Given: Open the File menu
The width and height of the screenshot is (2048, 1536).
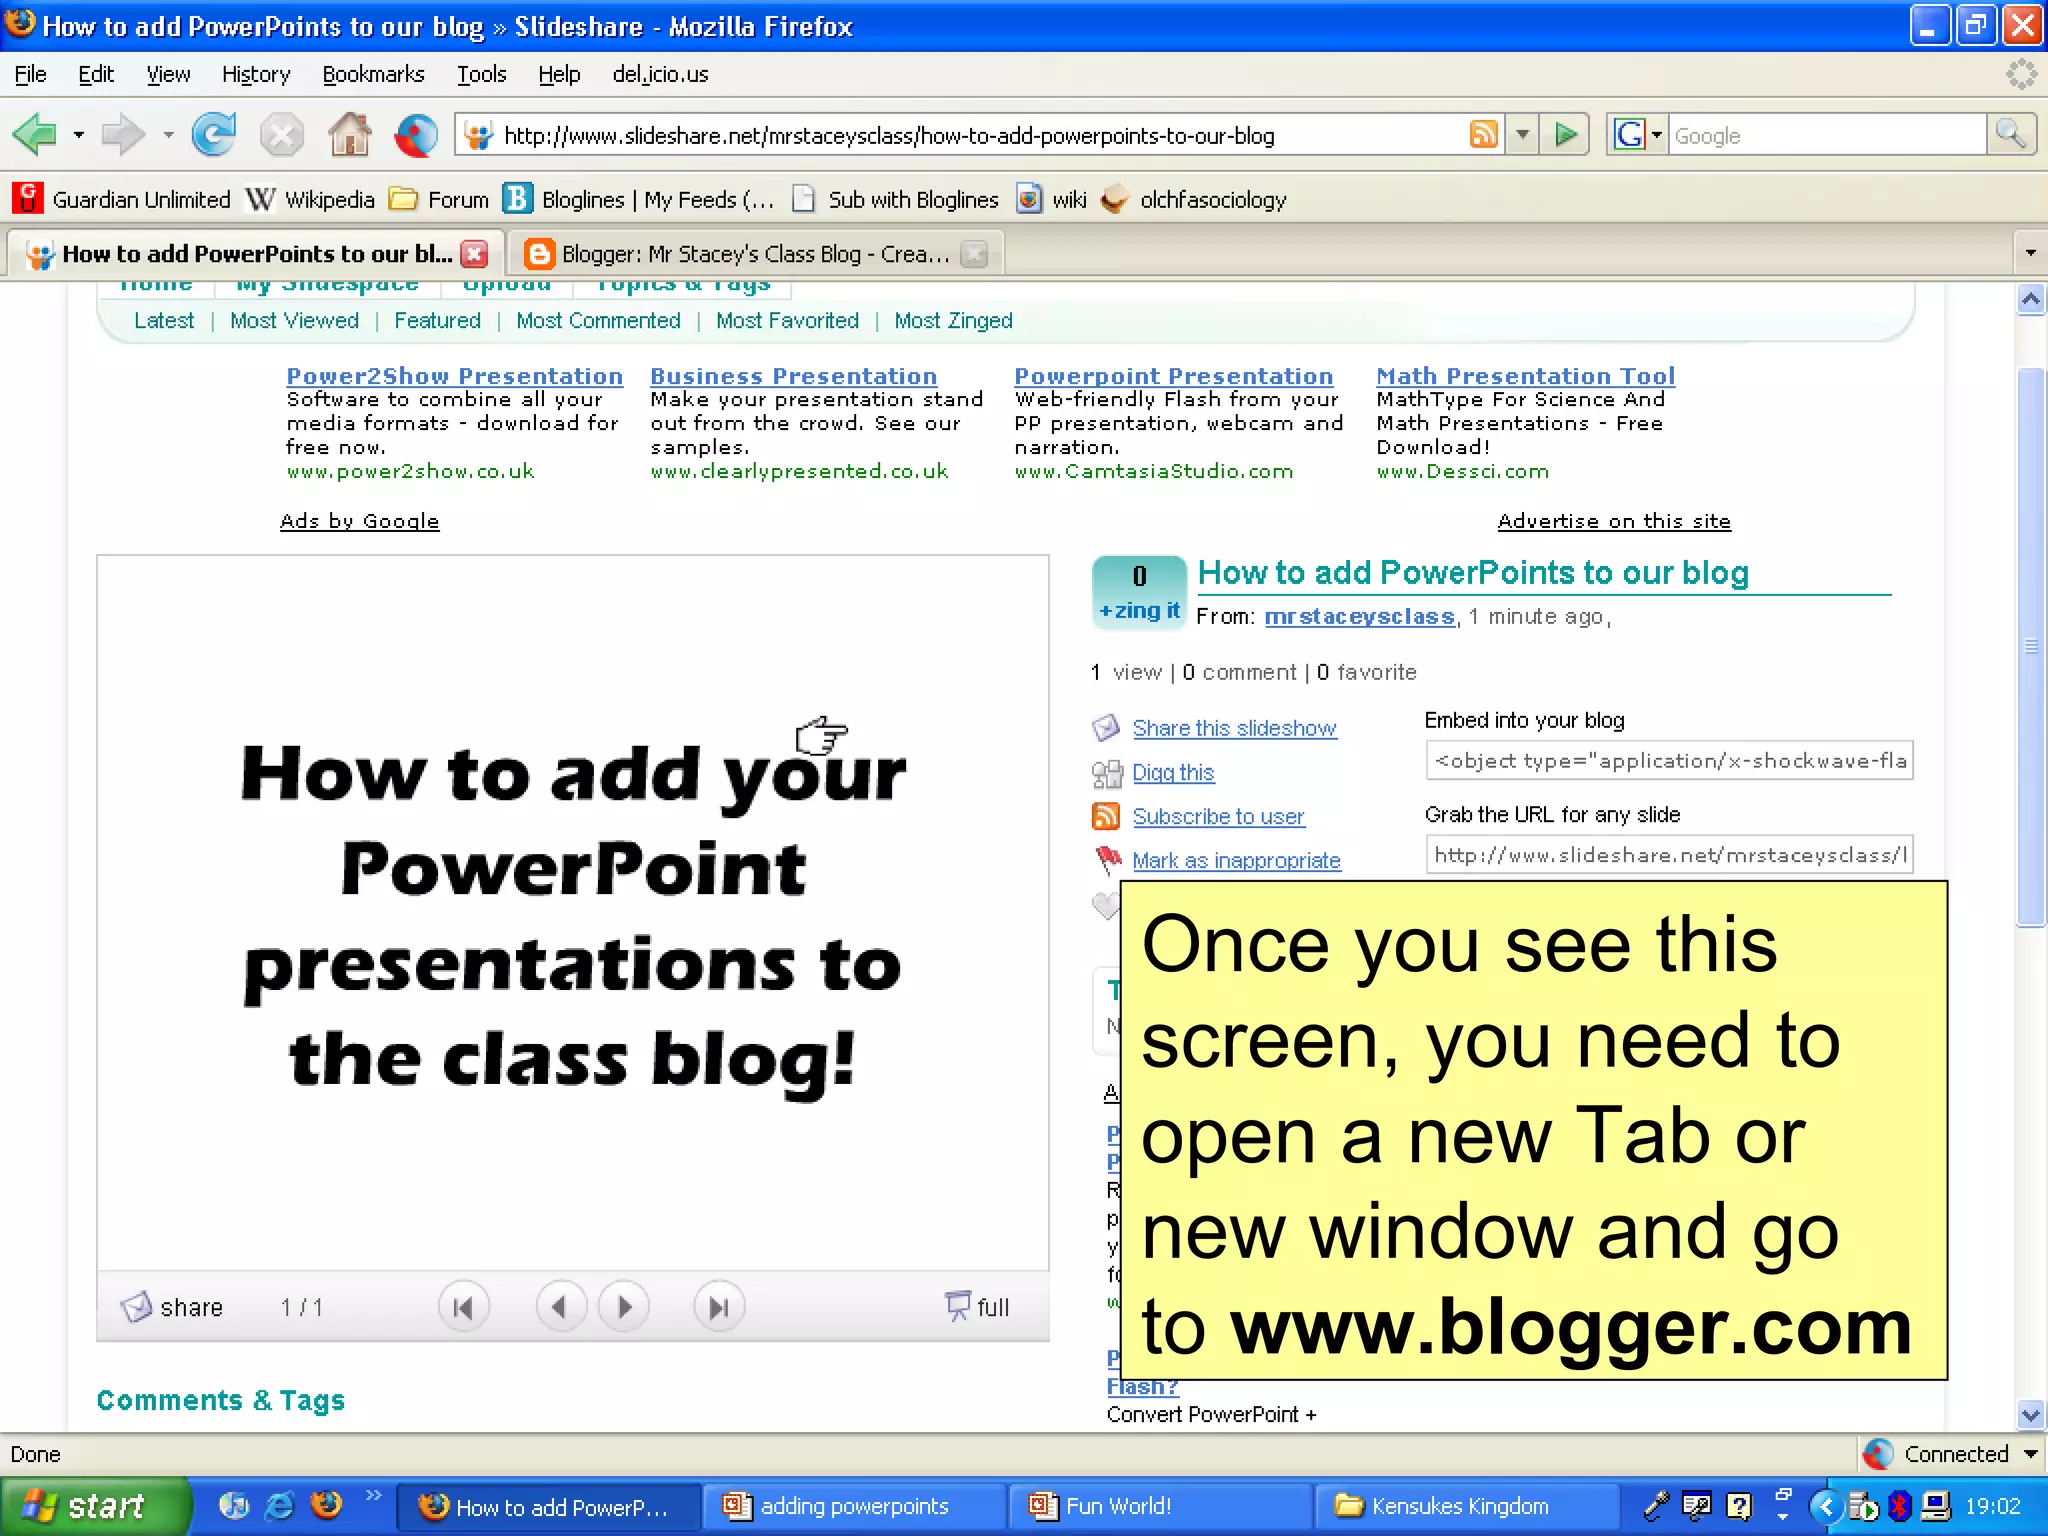Looking at the screenshot, I should coord(30,74).
